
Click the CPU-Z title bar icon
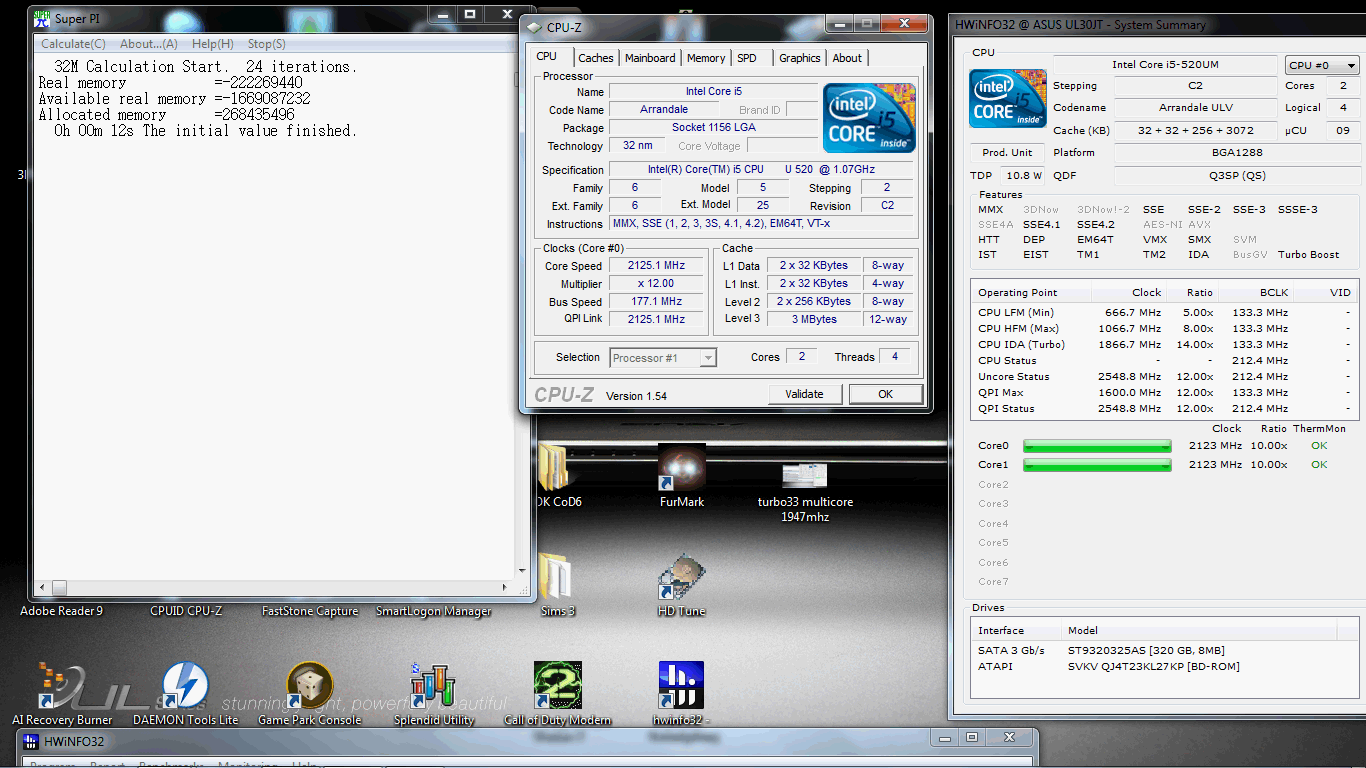pos(535,28)
